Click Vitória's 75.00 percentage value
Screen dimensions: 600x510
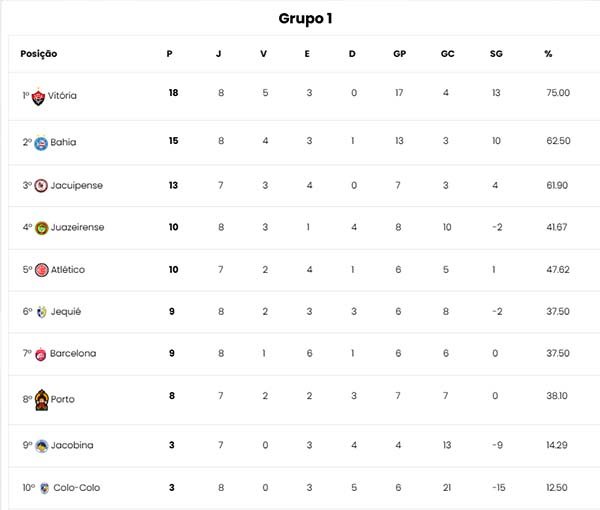558,93
